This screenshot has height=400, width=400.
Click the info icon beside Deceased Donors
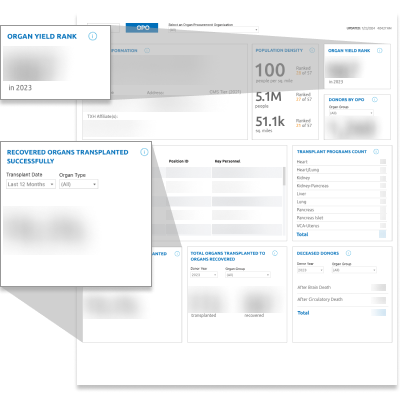tap(348, 253)
